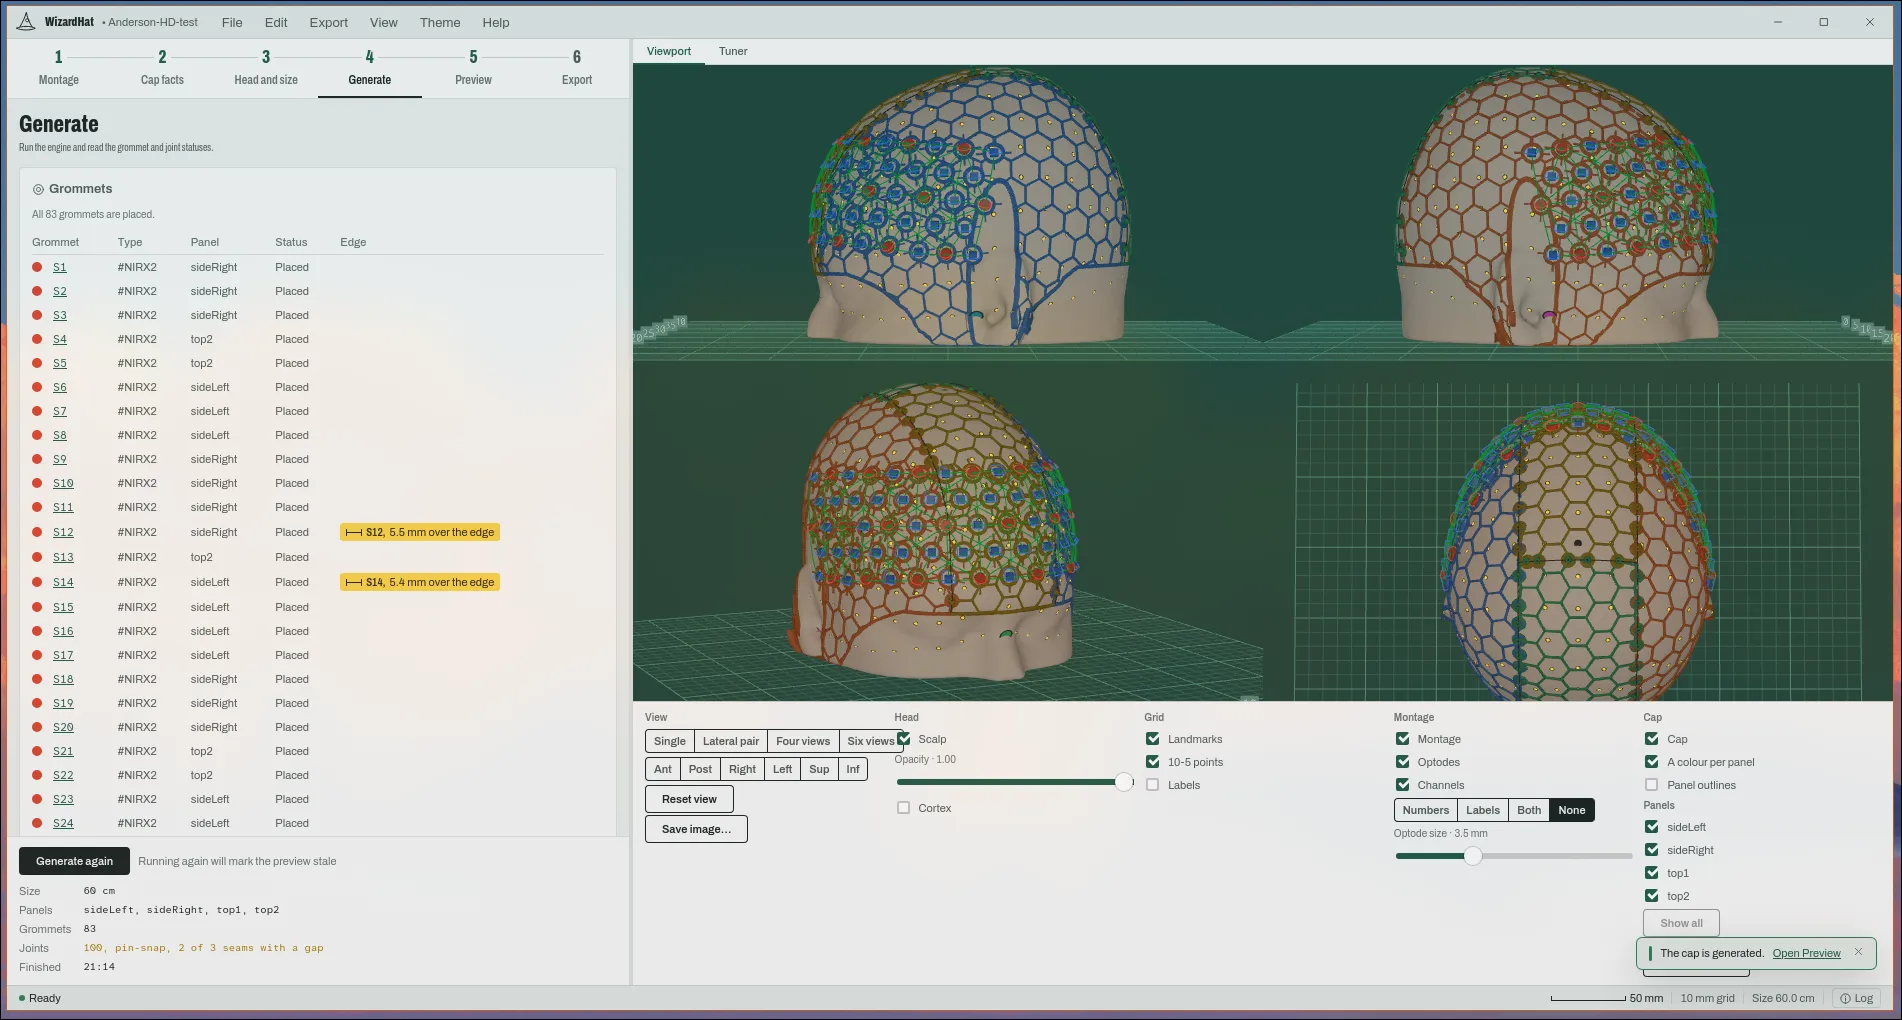Click the Edge column header

tap(353, 242)
